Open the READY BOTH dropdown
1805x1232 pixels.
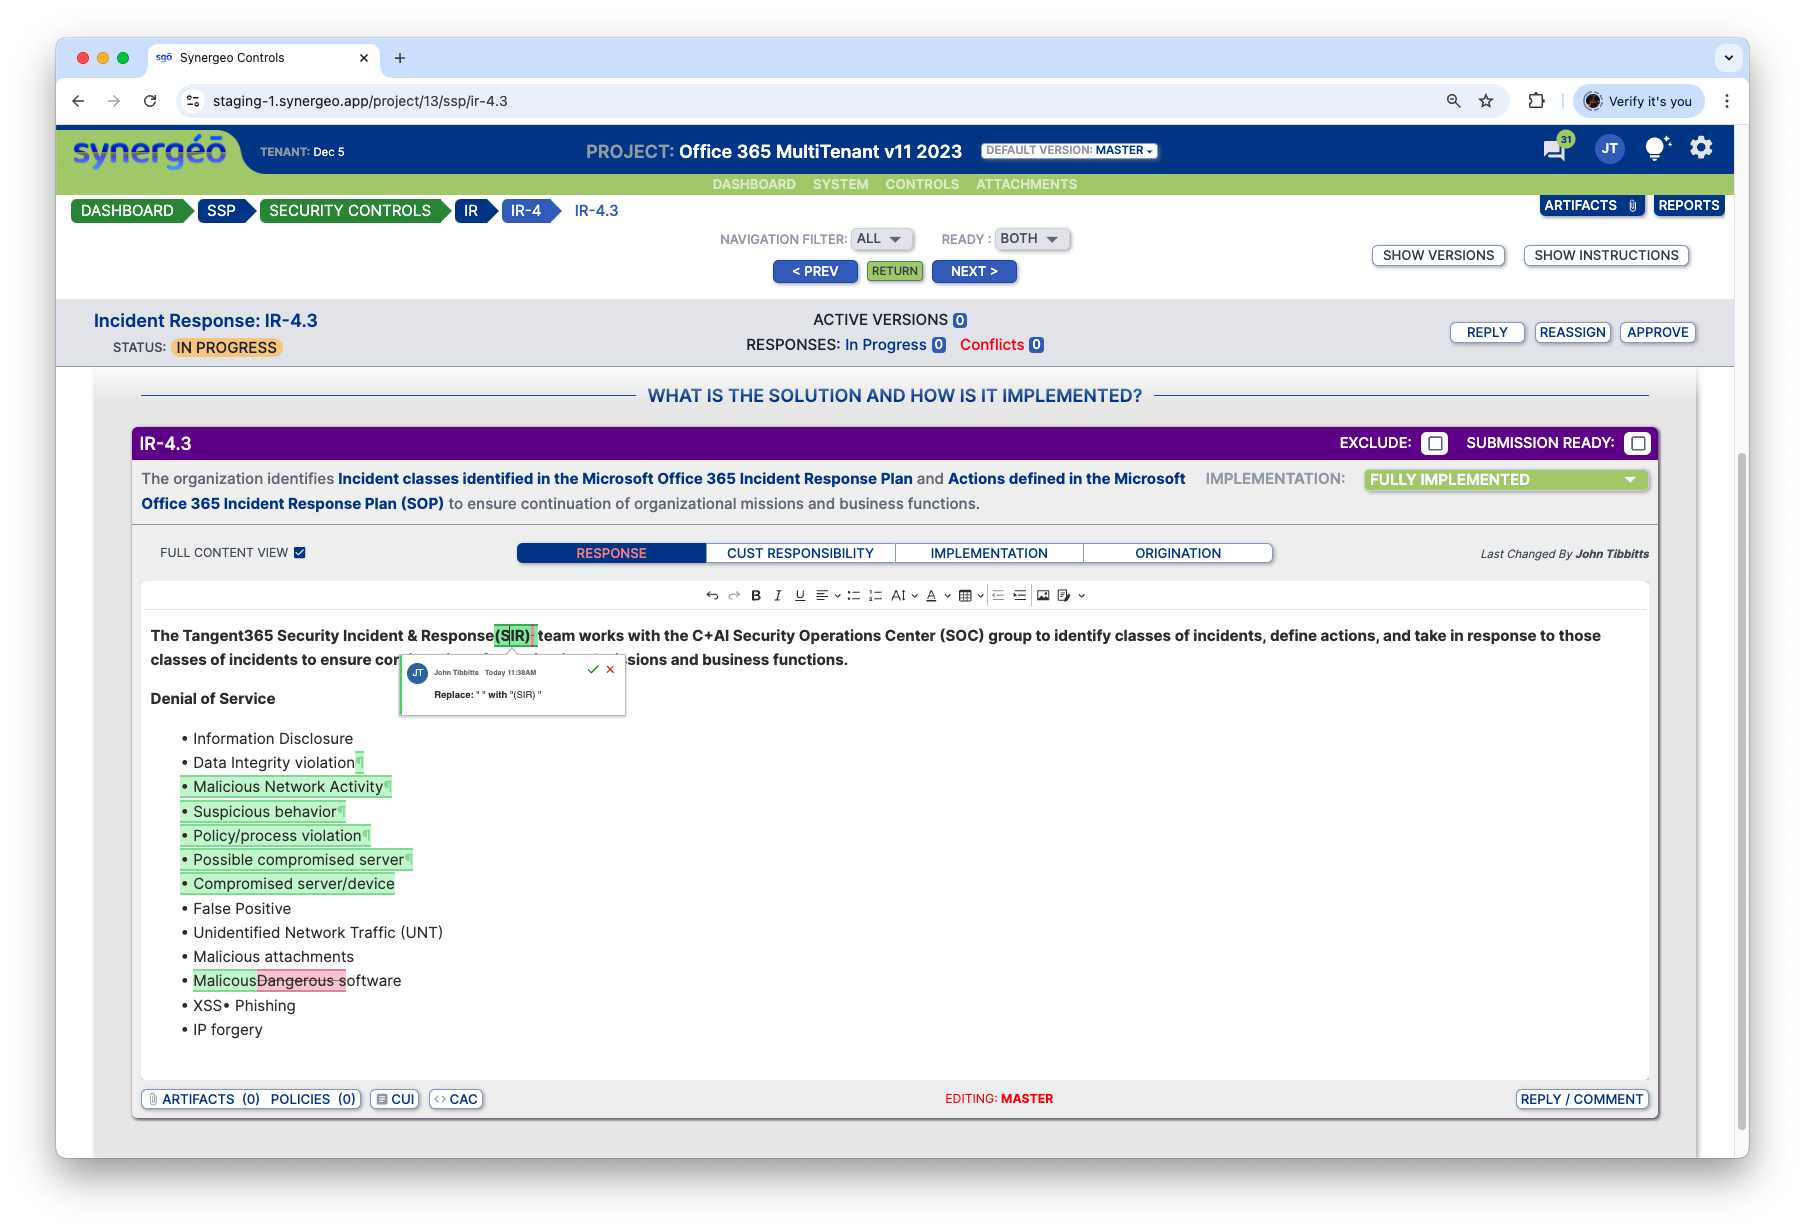[1033, 239]
